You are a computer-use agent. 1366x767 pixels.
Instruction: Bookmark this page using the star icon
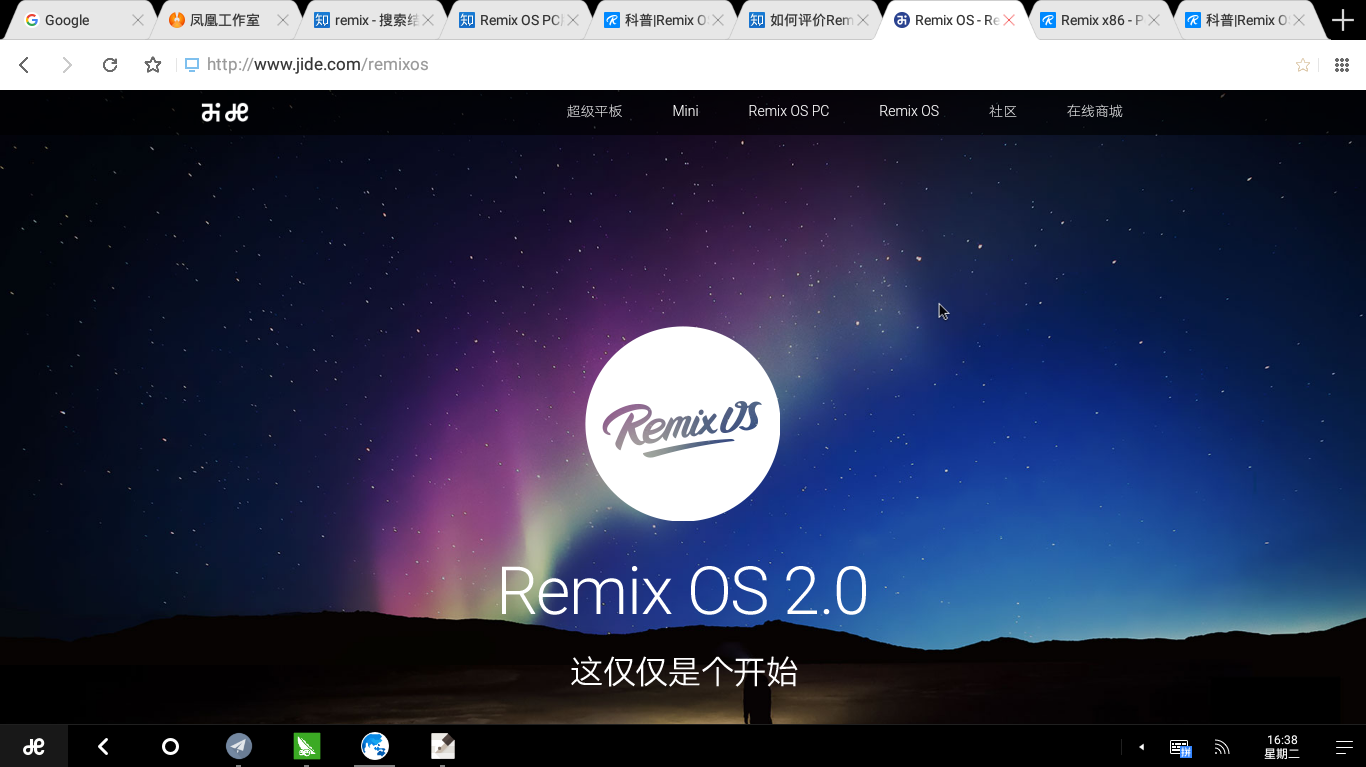point(1302,64)
